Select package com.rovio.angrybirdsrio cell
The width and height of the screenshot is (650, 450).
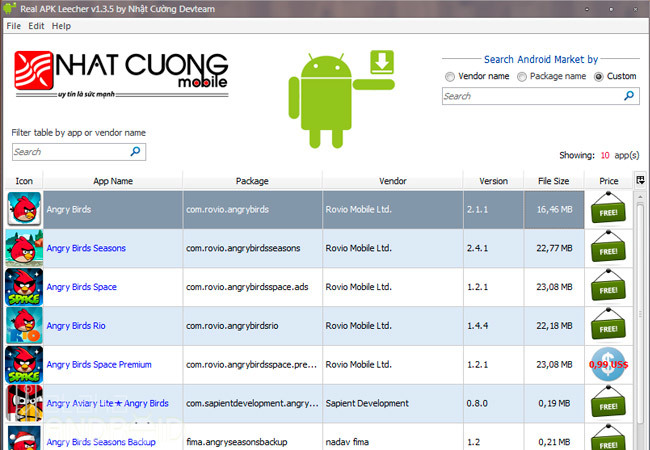tap(252, 326)
